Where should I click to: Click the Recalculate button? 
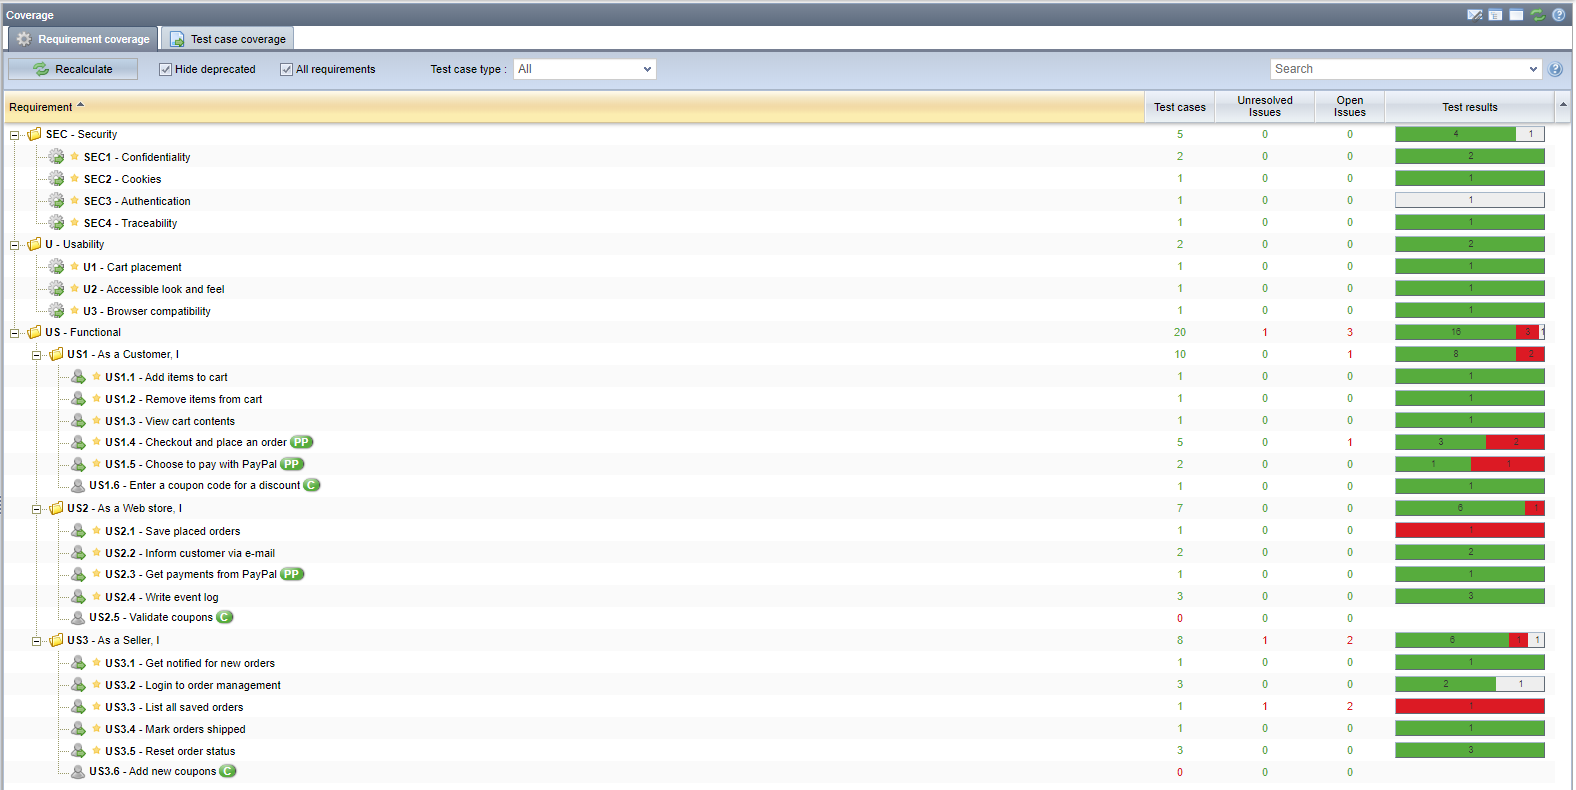click(74, 69)
